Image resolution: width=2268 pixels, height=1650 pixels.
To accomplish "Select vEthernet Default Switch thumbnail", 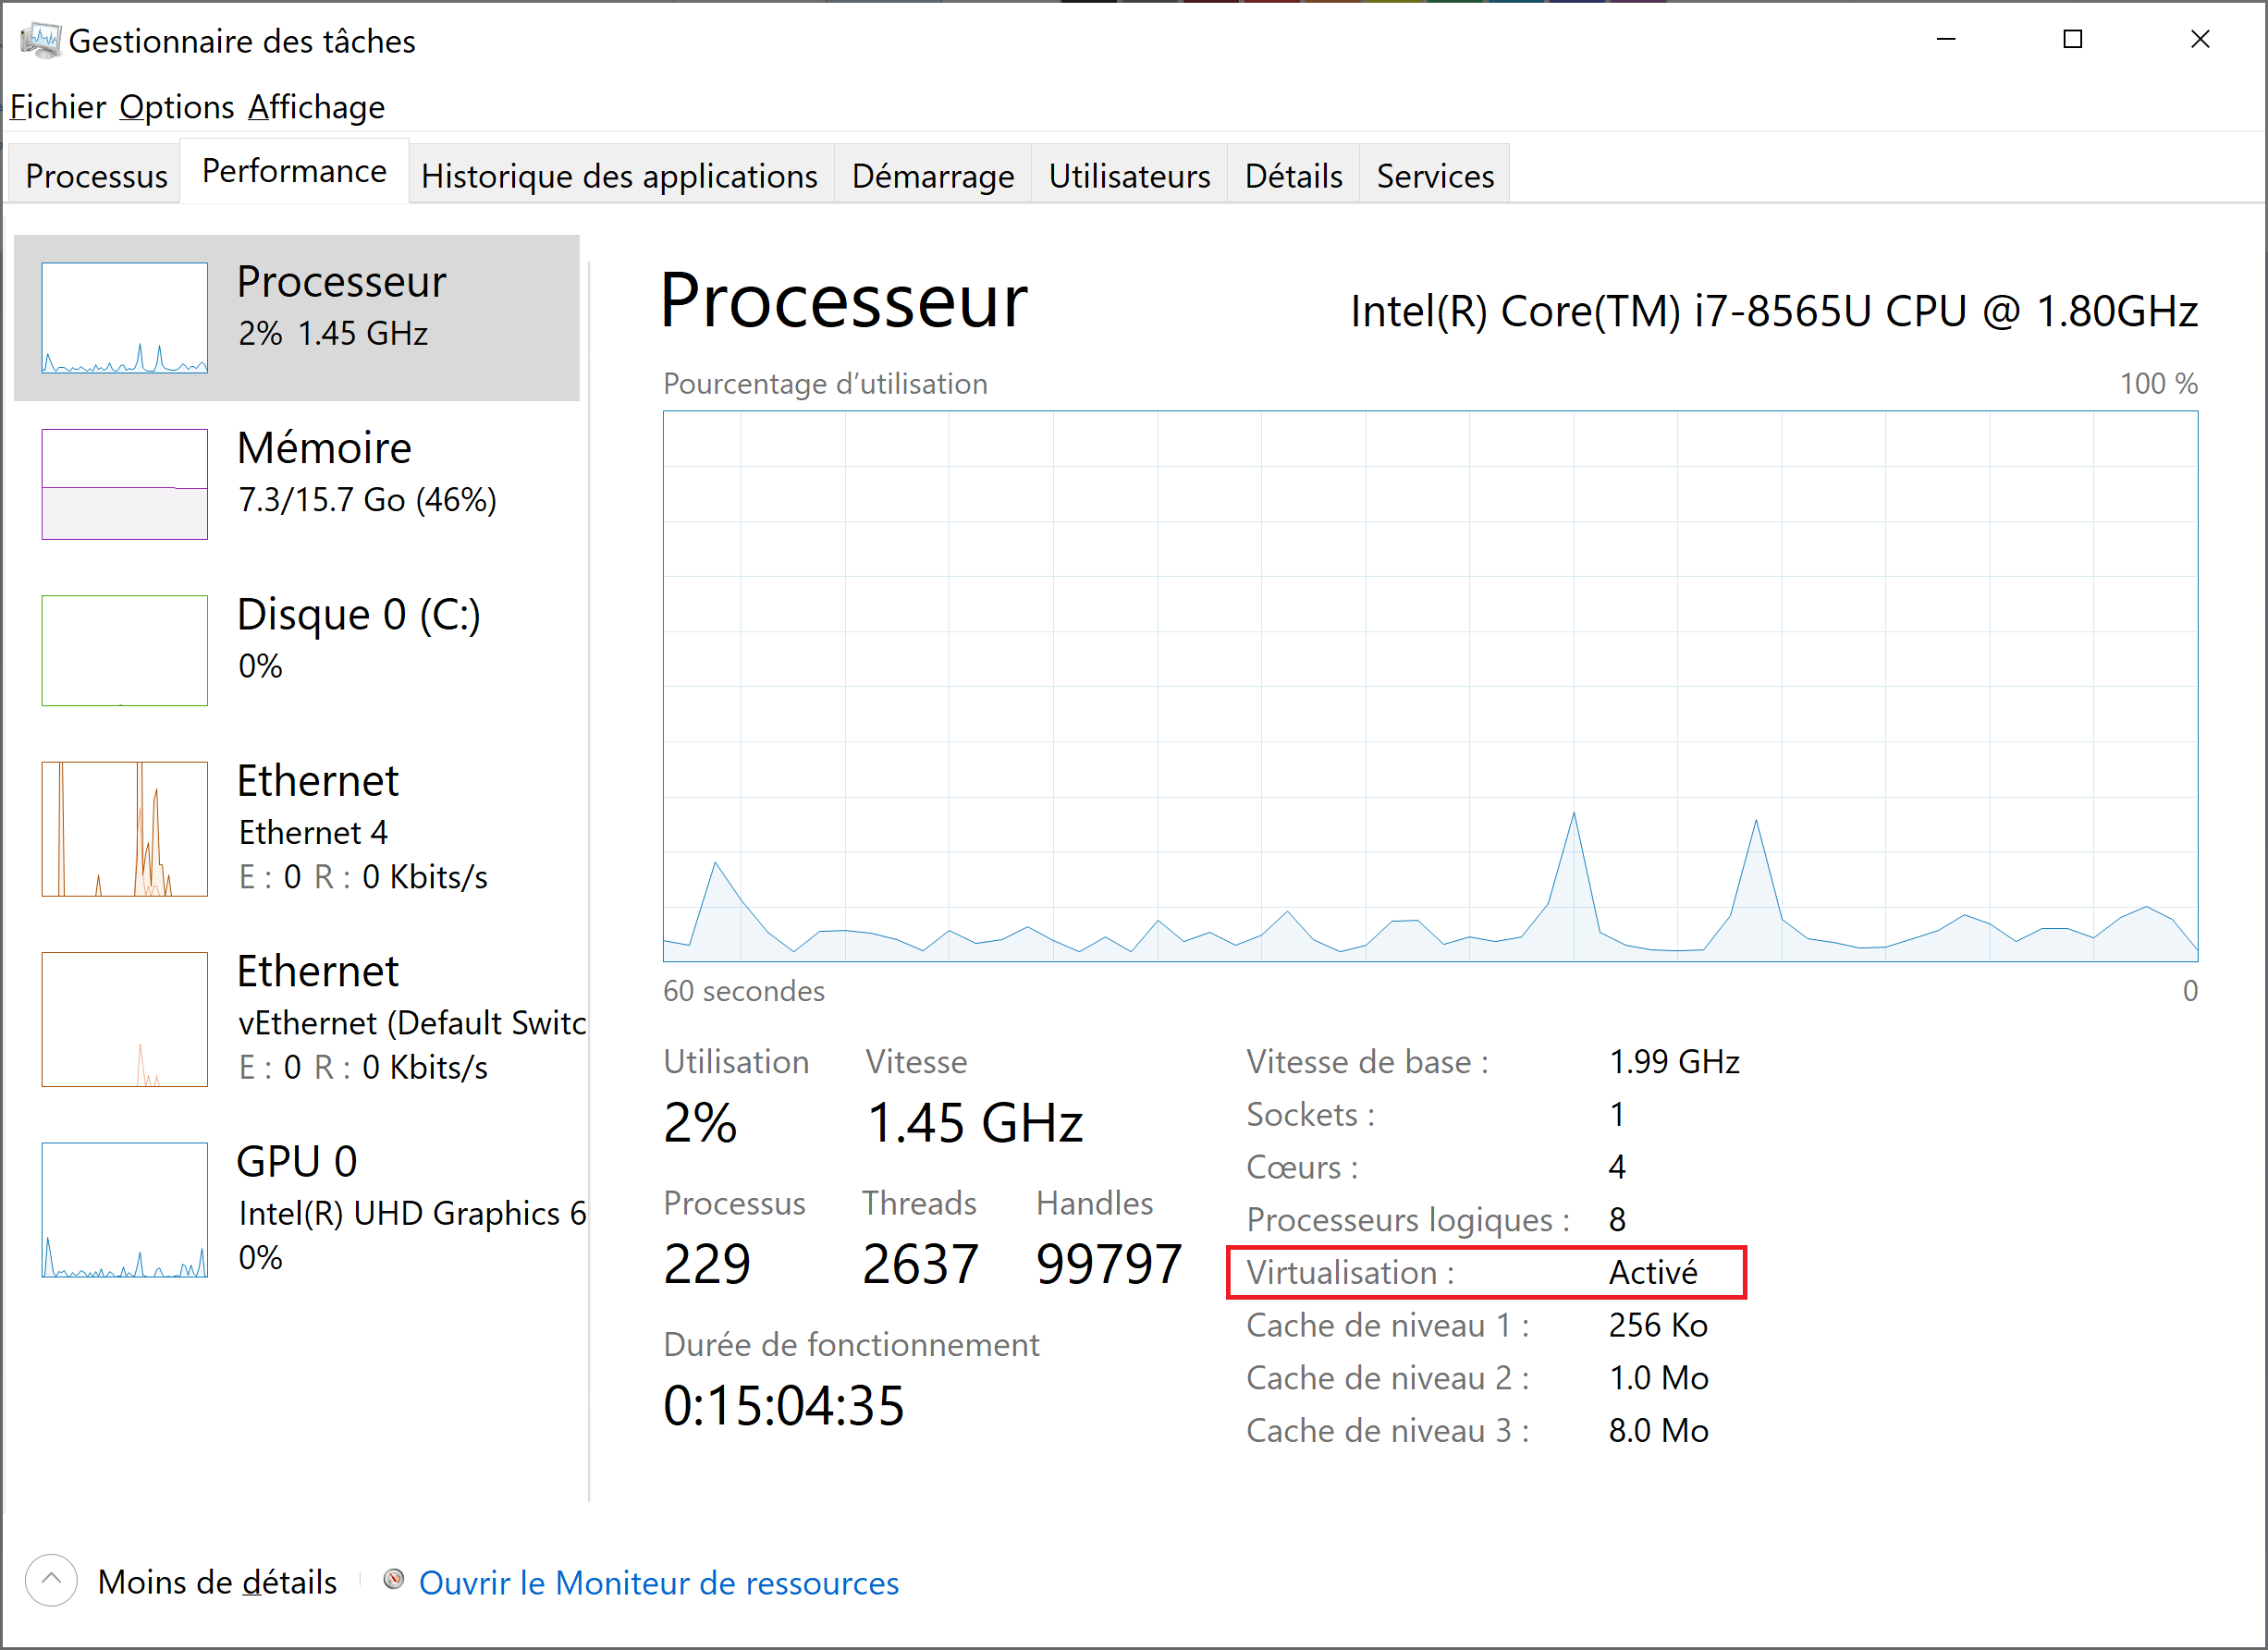I will coord(125,1018).
